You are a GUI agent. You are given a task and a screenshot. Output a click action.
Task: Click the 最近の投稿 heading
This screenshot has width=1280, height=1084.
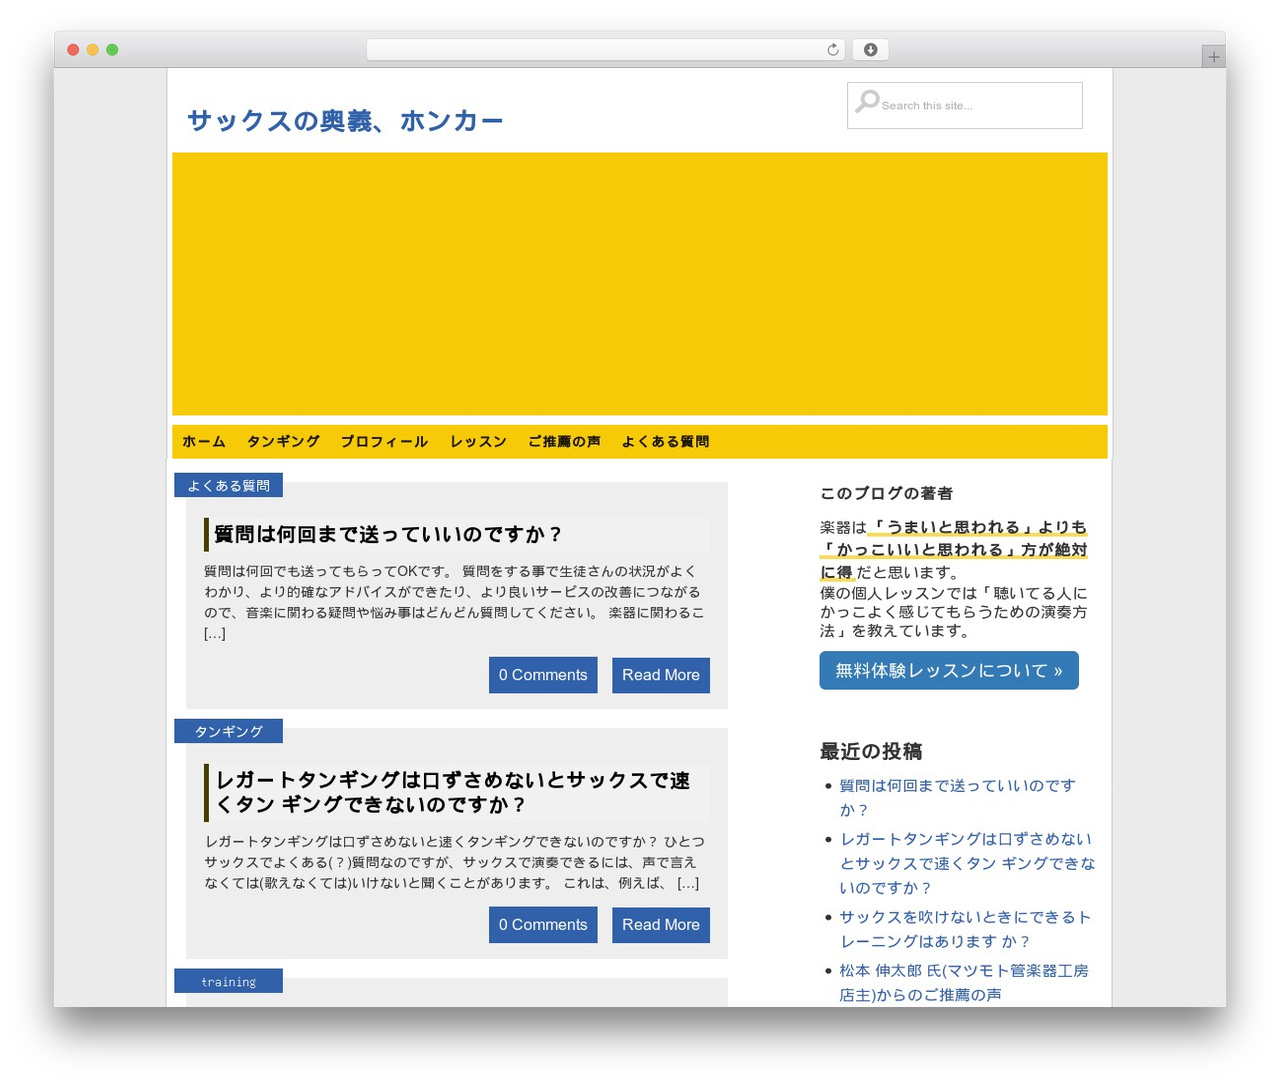[x=871, y=751]
